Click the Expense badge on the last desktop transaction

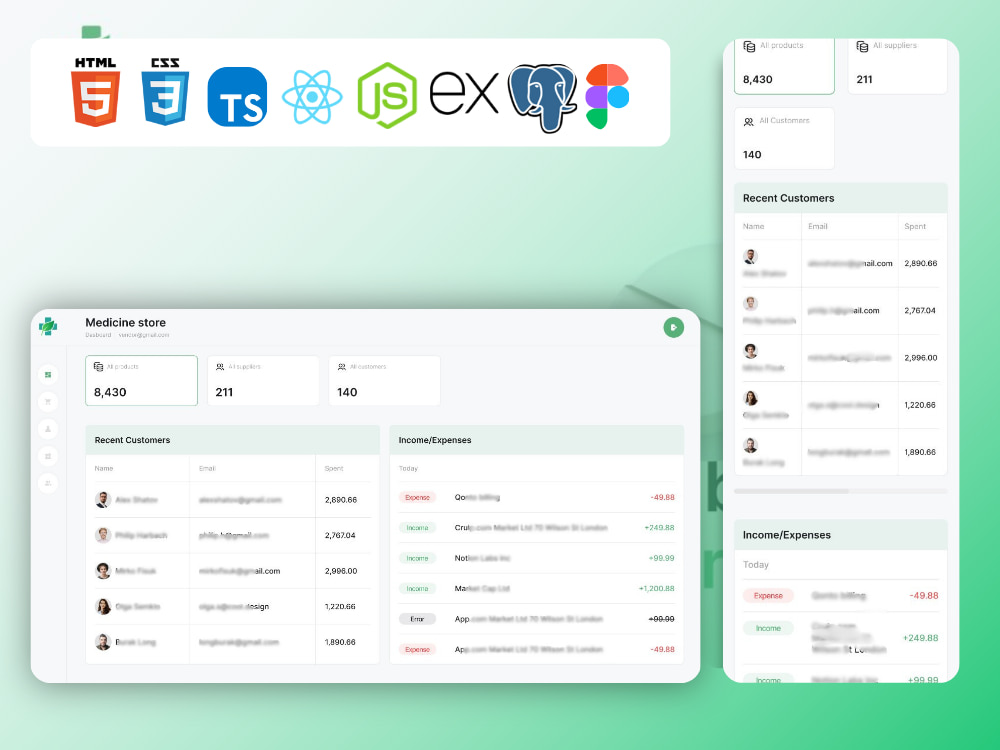point(417,649)
